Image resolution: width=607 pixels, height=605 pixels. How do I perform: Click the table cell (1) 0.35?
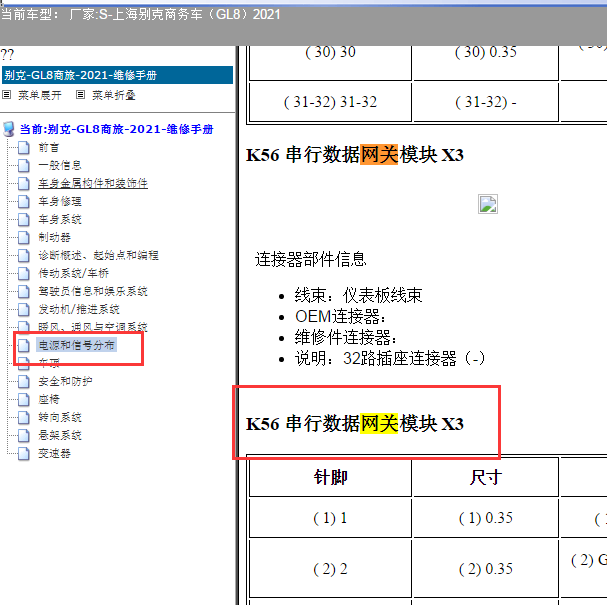486,518
